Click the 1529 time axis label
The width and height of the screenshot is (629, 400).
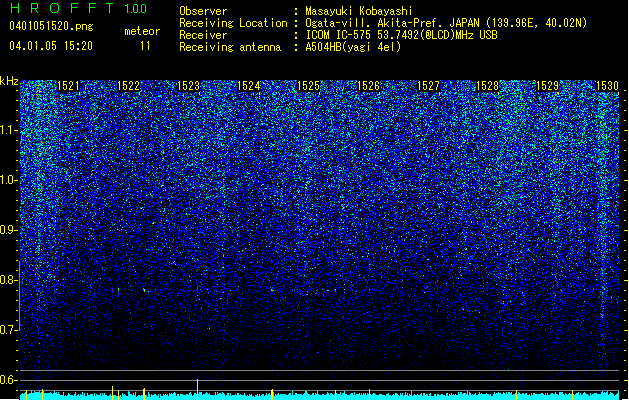(x=548, y=86)
